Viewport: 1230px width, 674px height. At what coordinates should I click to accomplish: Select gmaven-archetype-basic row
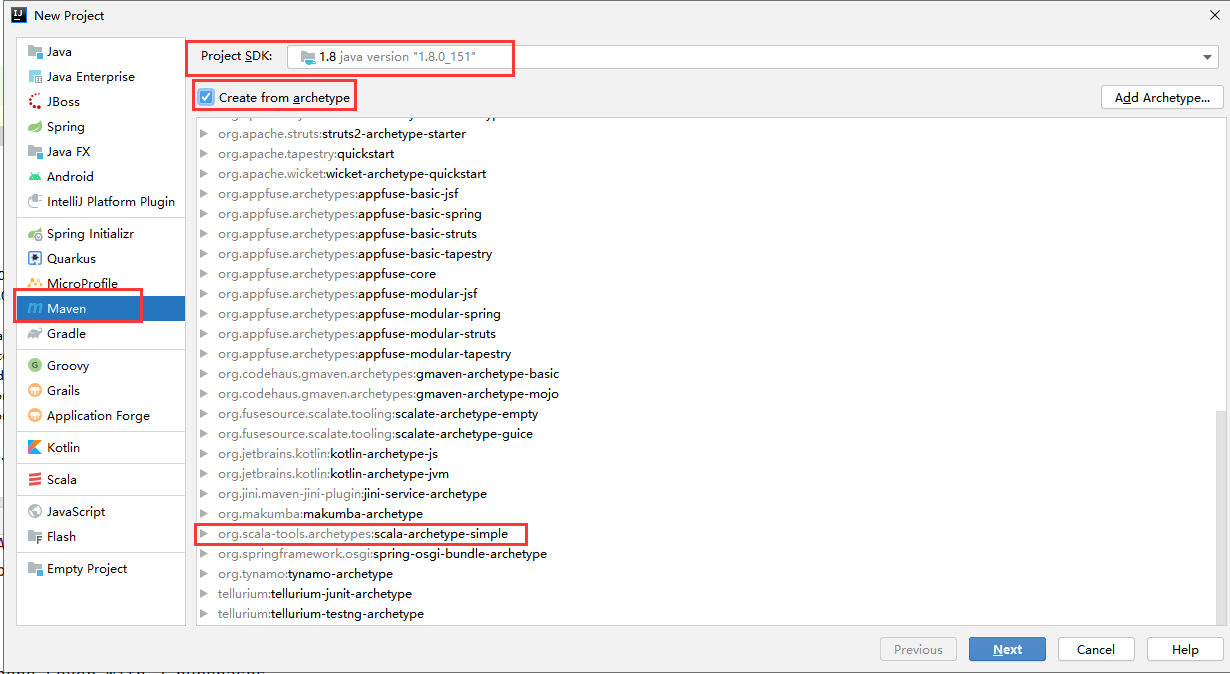coord(705,374)
